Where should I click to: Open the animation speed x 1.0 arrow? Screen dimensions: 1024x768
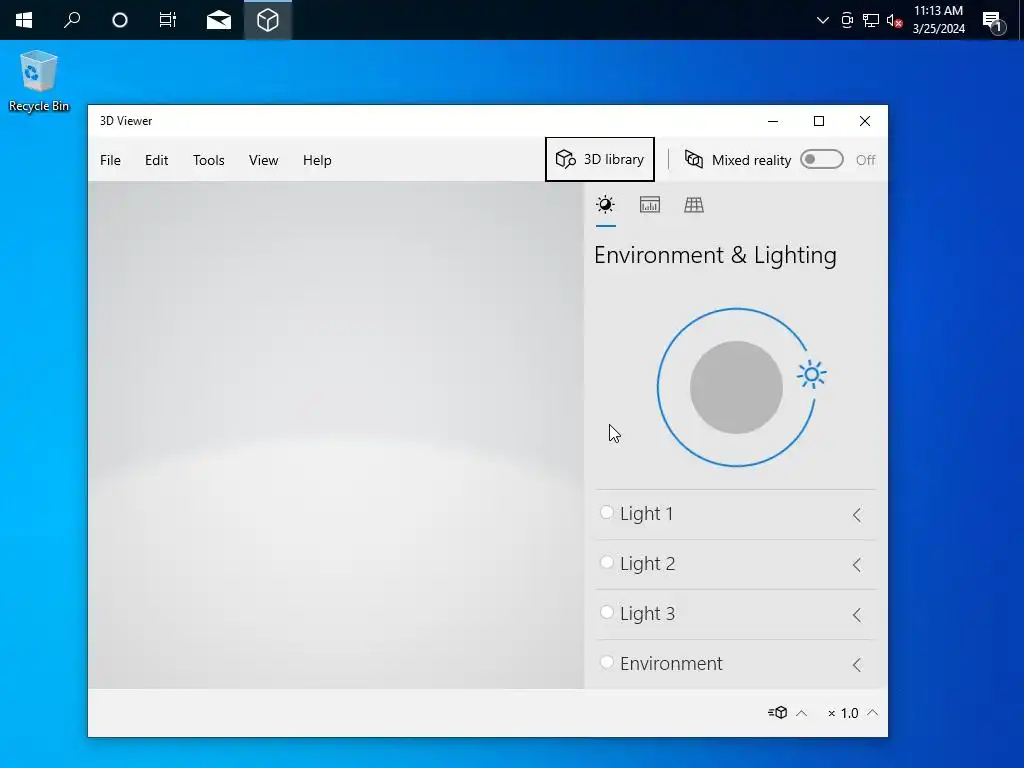[x=872, y=712]
